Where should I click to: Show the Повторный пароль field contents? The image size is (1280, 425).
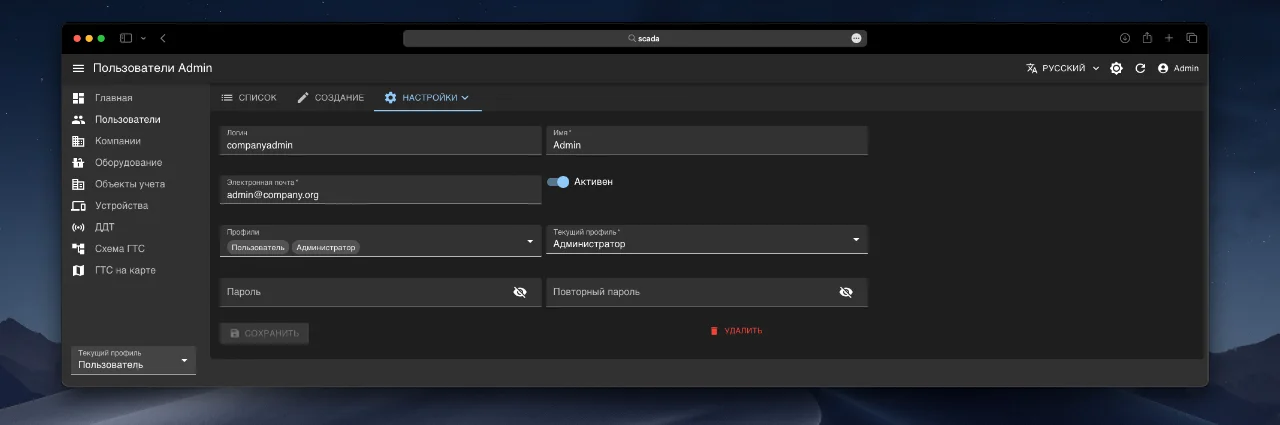846,292
